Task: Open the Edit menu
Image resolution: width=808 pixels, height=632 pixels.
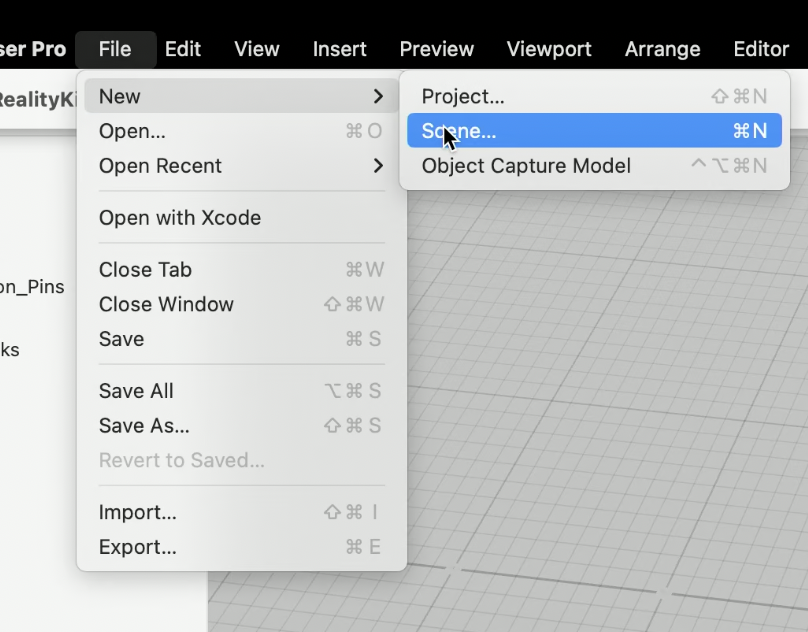Action: 183,49
